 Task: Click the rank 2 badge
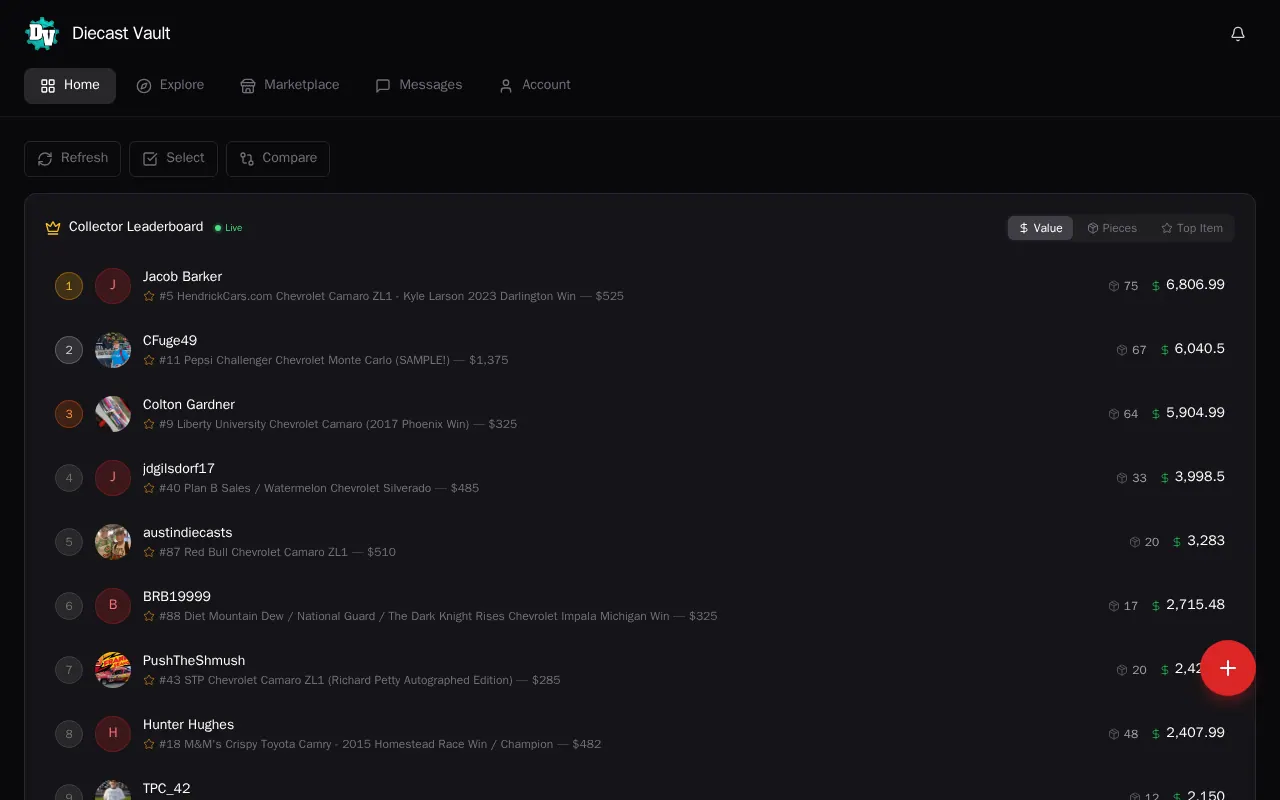click(69, 350)
